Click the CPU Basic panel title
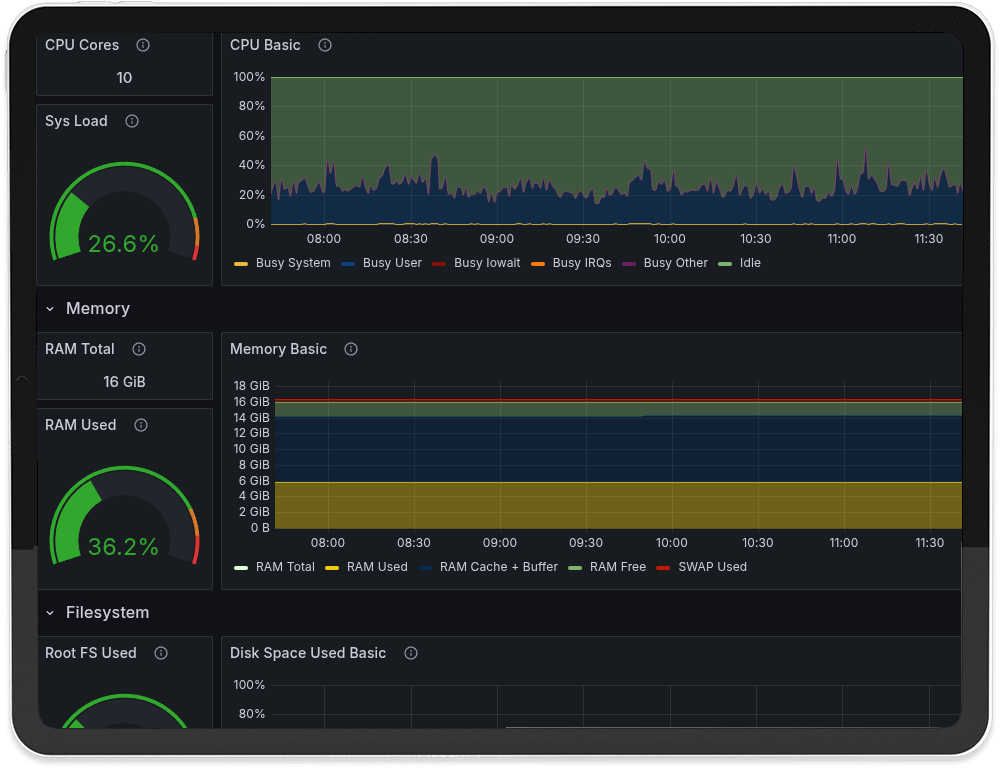Screen dimensions: 1000x770 [265, 45]
